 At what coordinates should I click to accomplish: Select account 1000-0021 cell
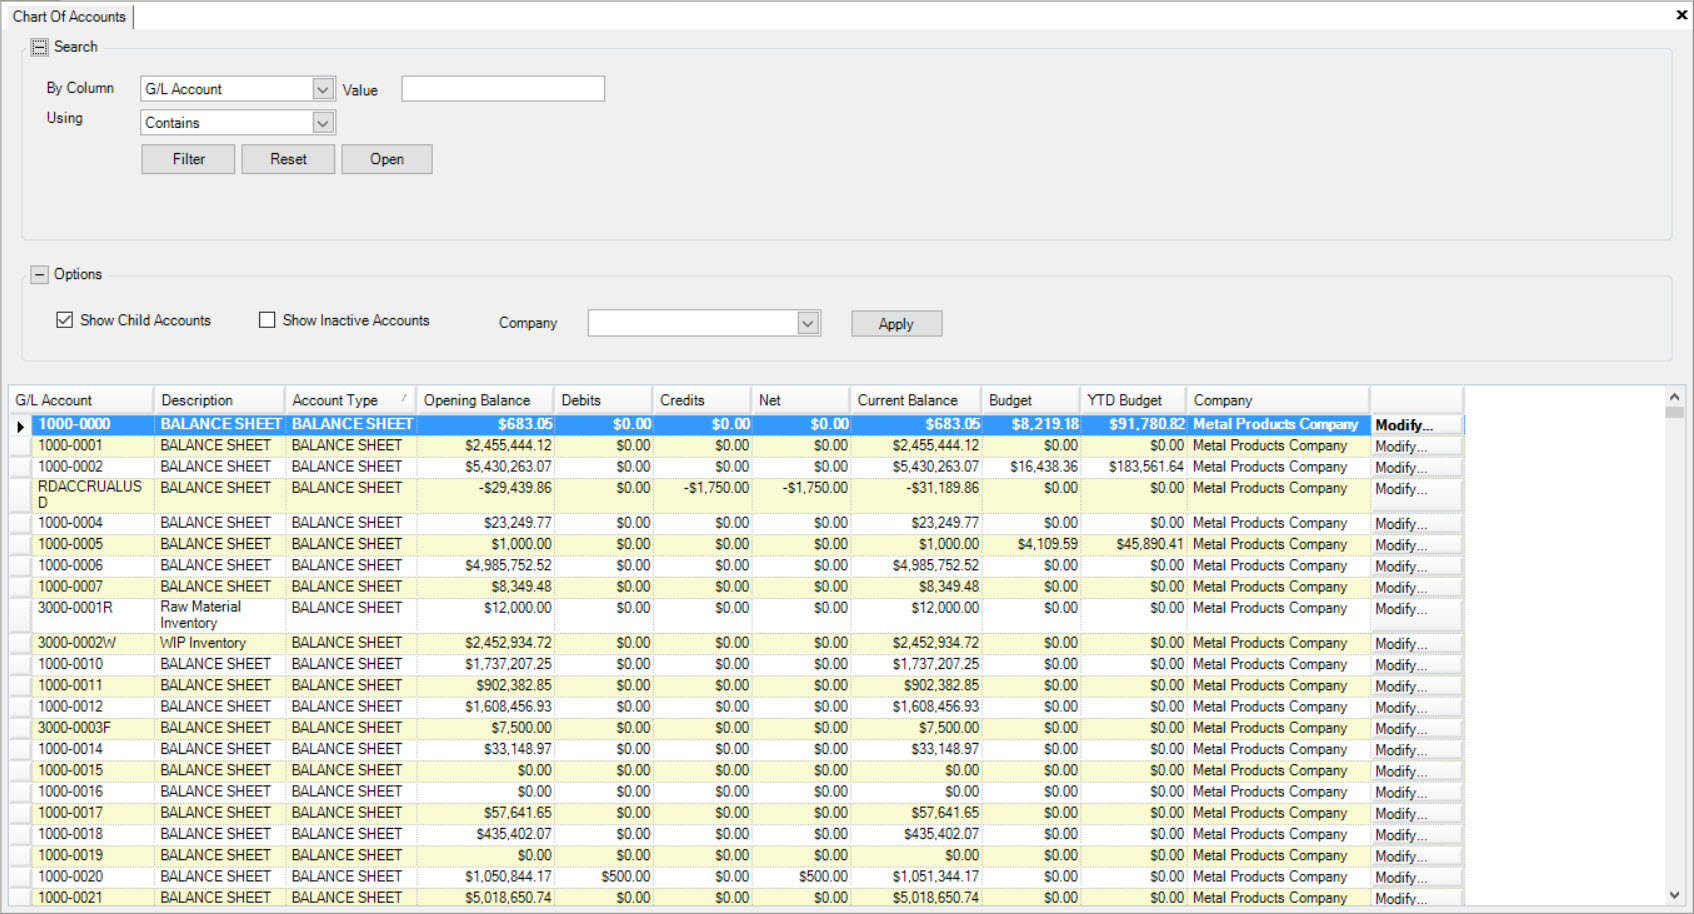(93, 898)
